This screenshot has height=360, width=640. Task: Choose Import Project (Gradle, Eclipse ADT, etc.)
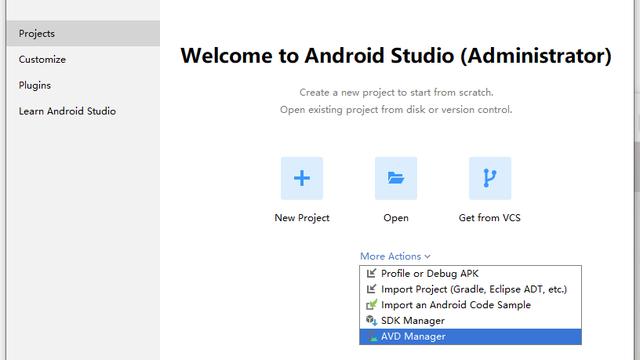470,289
